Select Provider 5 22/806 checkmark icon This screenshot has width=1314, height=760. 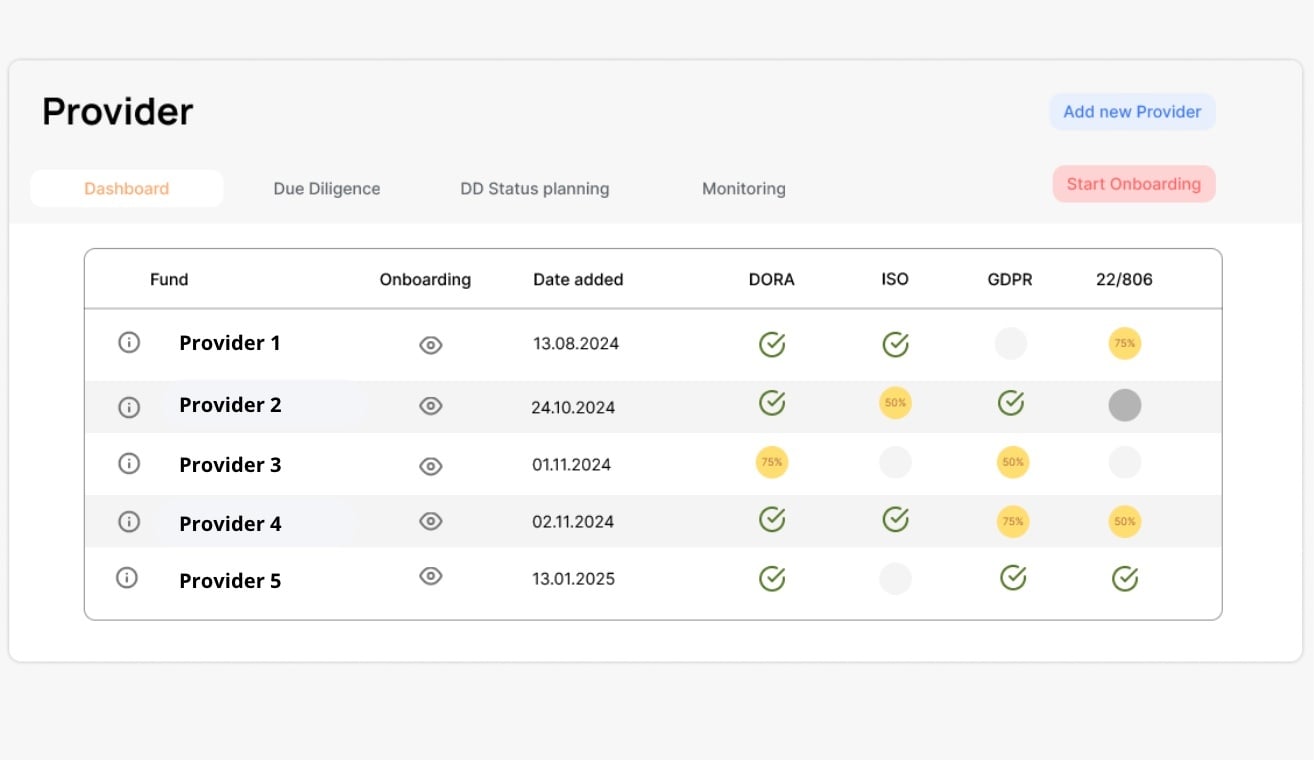1125,578
